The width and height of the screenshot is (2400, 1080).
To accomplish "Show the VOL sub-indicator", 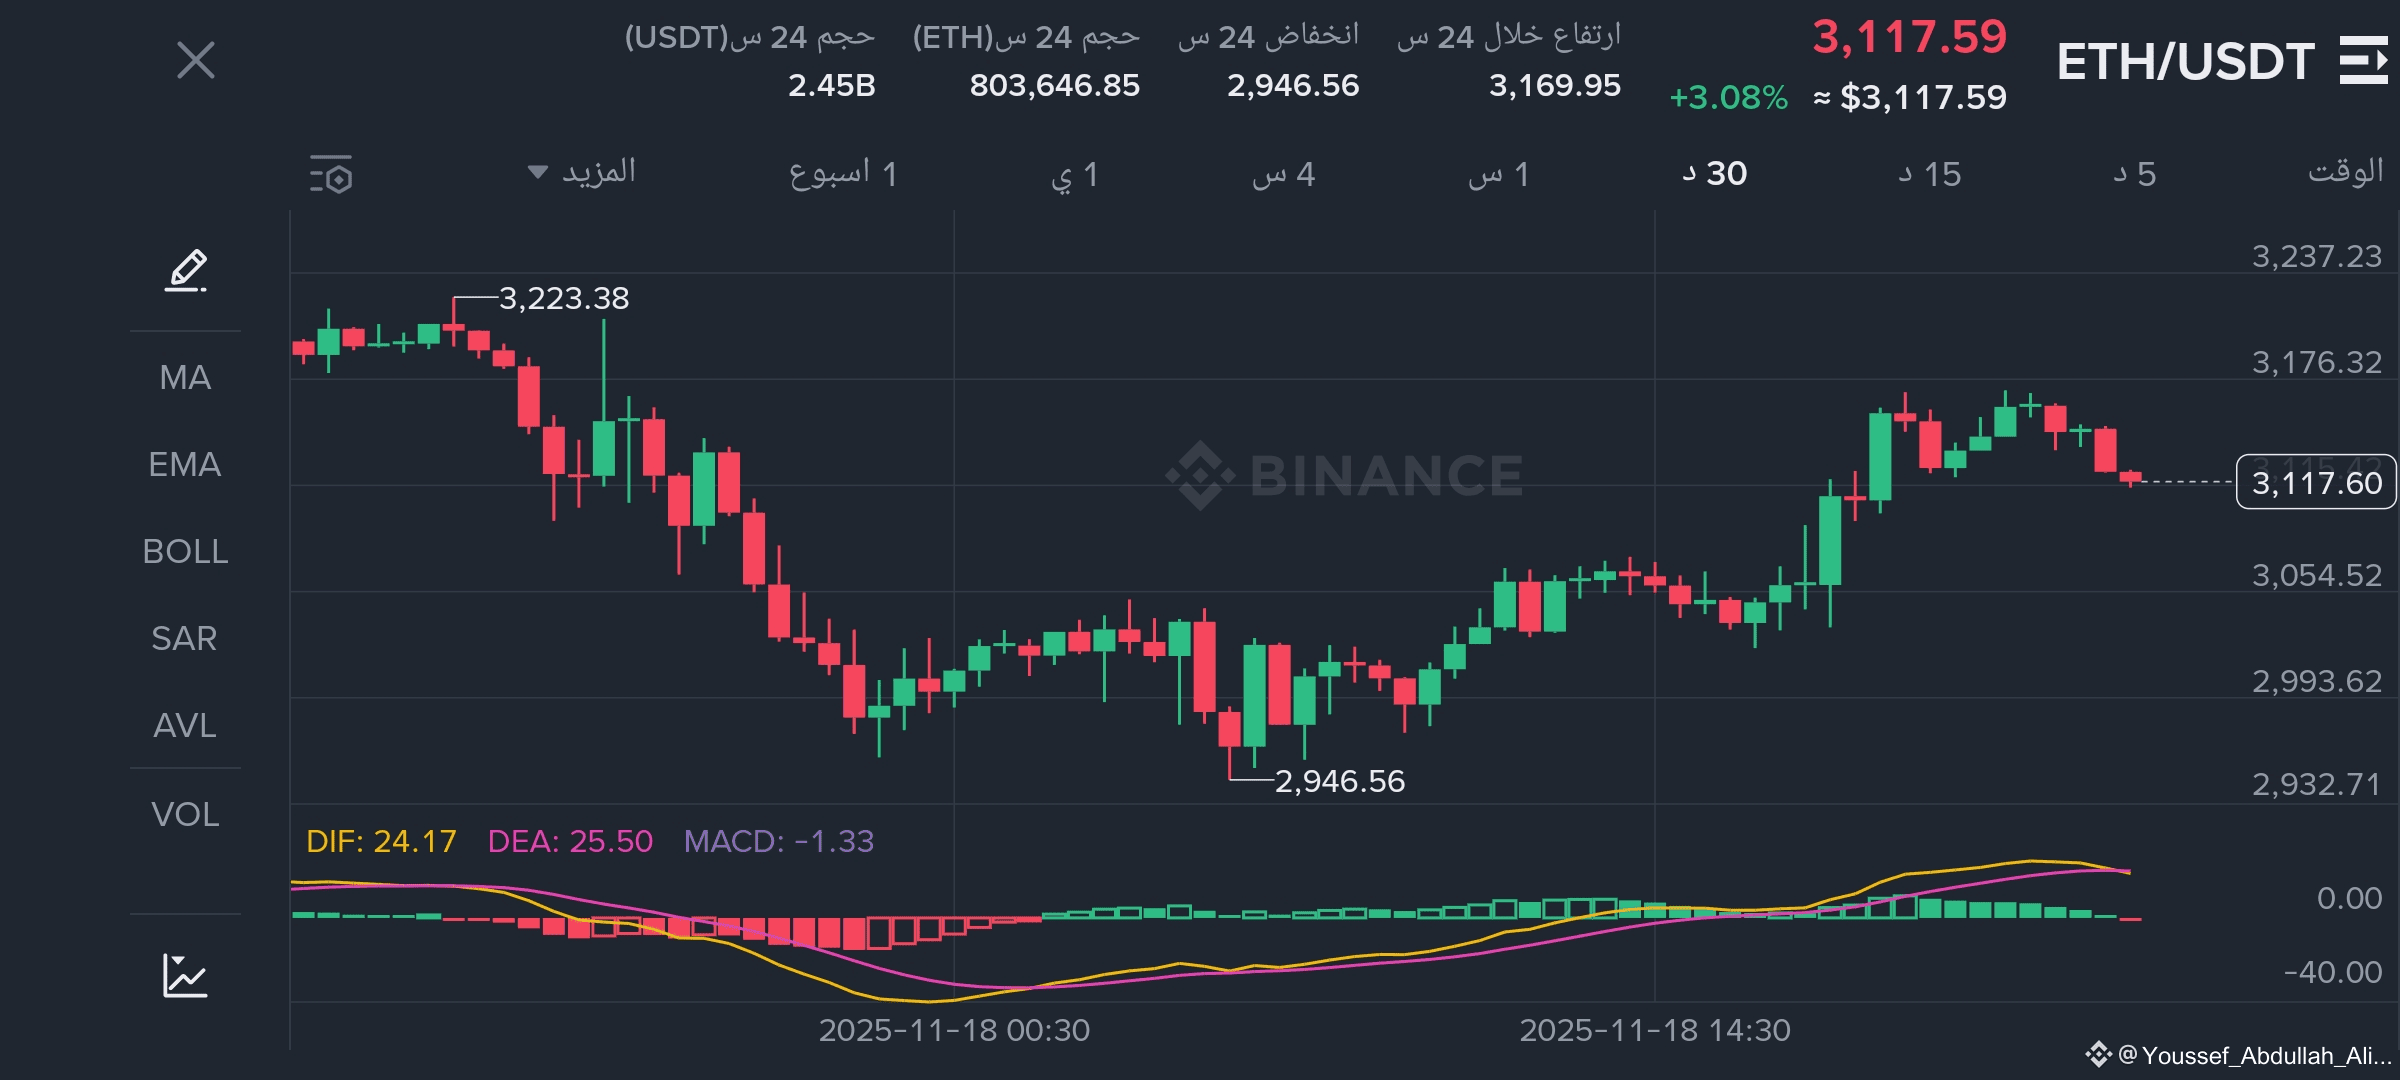I will [185, 814].
